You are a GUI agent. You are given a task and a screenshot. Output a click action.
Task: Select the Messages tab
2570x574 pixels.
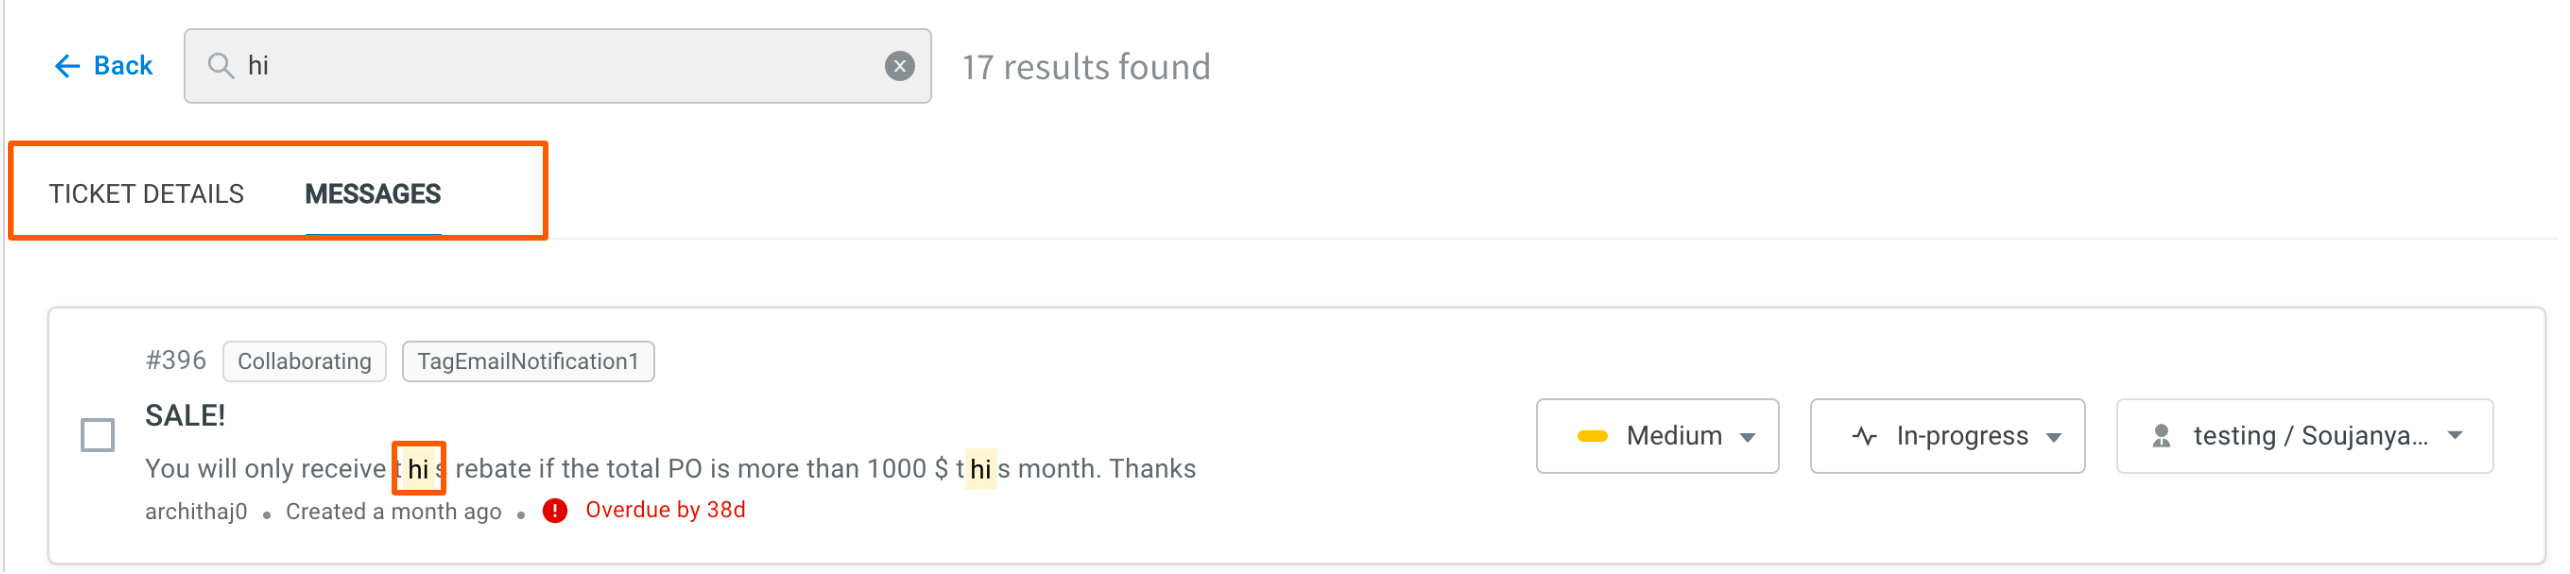[373, 194]
